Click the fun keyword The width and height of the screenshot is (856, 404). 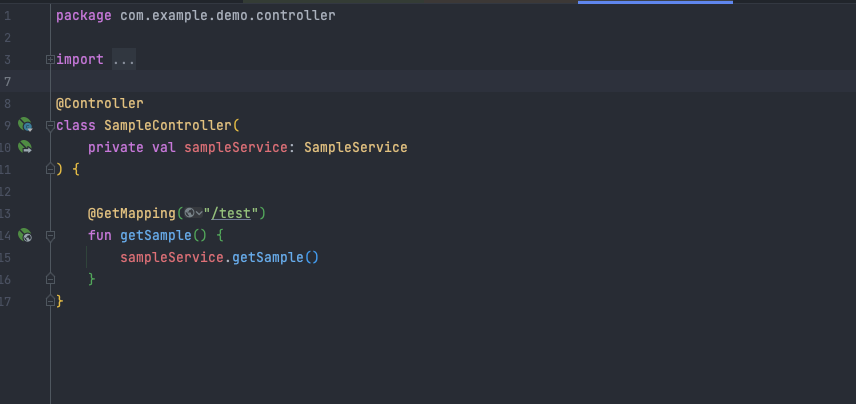click(x=100, y=235)
